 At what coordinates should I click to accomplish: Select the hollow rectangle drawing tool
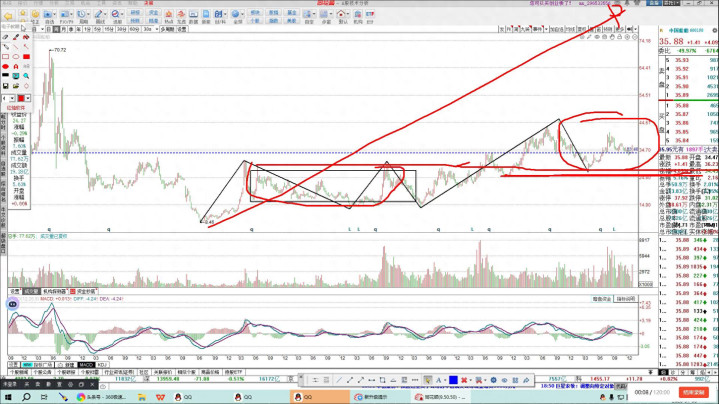(x=6, y=56)
